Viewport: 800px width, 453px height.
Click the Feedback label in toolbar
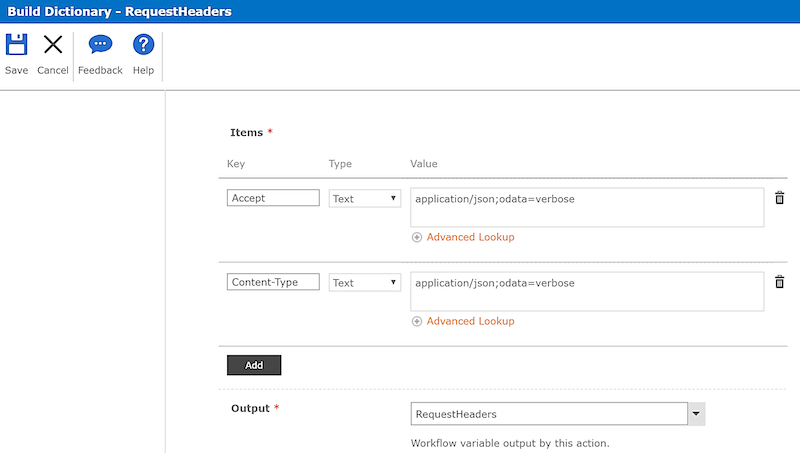pyautogui.click(x=100, y=70)
